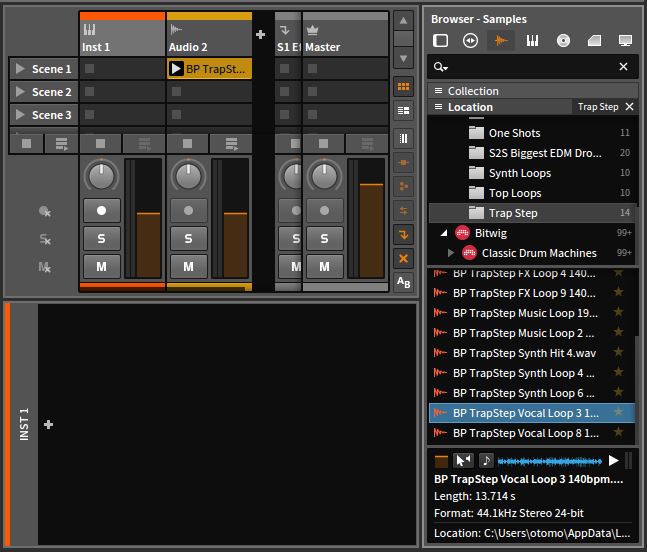Image resolution: width=647 pixels, height=552 pixels.
Task: Click the browser search field
Action: click(532, 66)
